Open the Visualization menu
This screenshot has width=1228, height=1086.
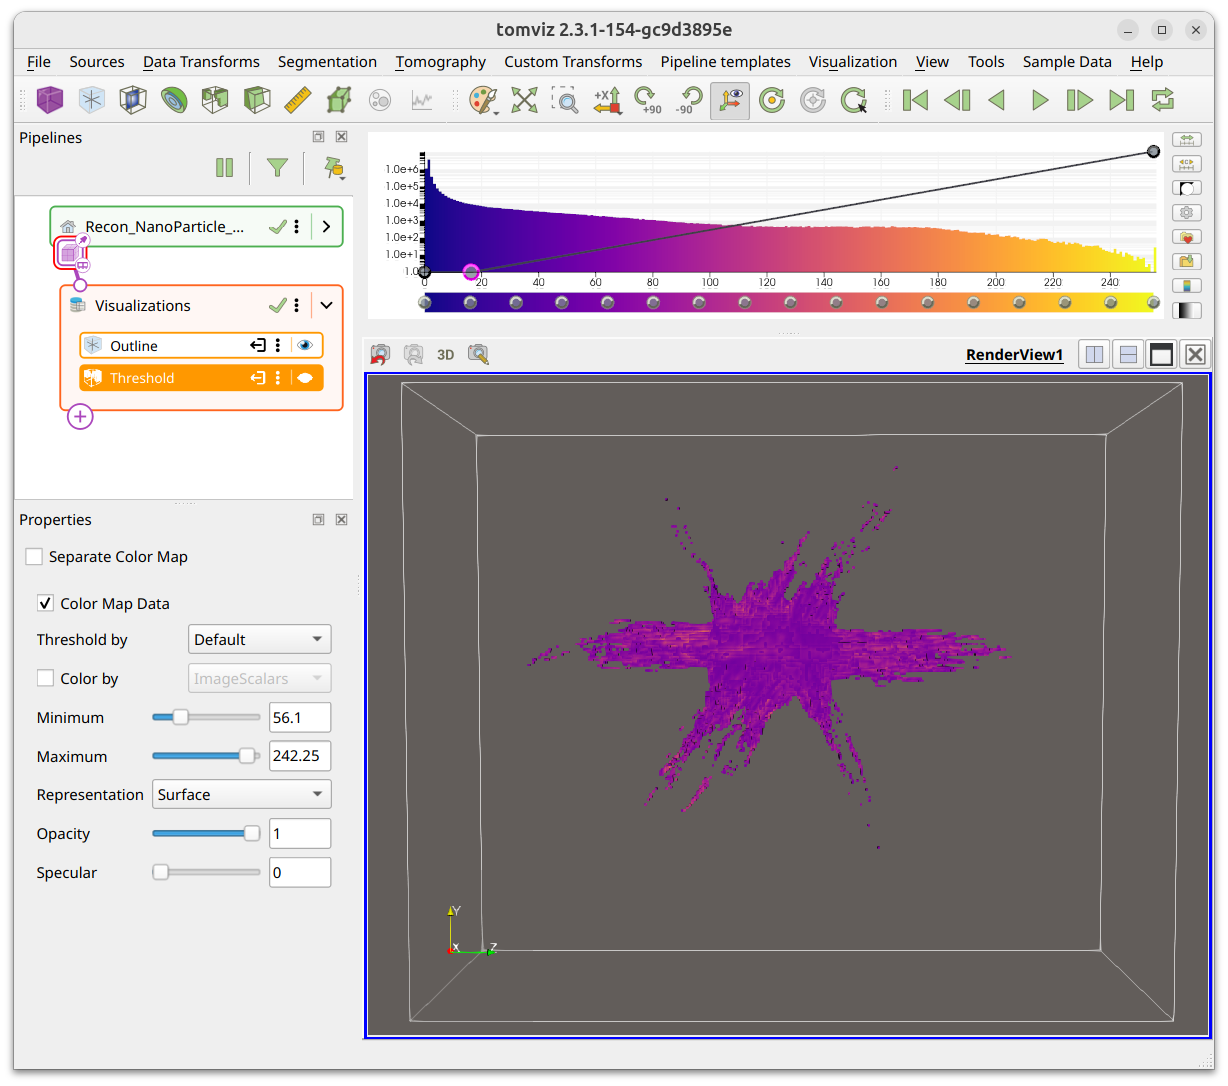point(853,62)
